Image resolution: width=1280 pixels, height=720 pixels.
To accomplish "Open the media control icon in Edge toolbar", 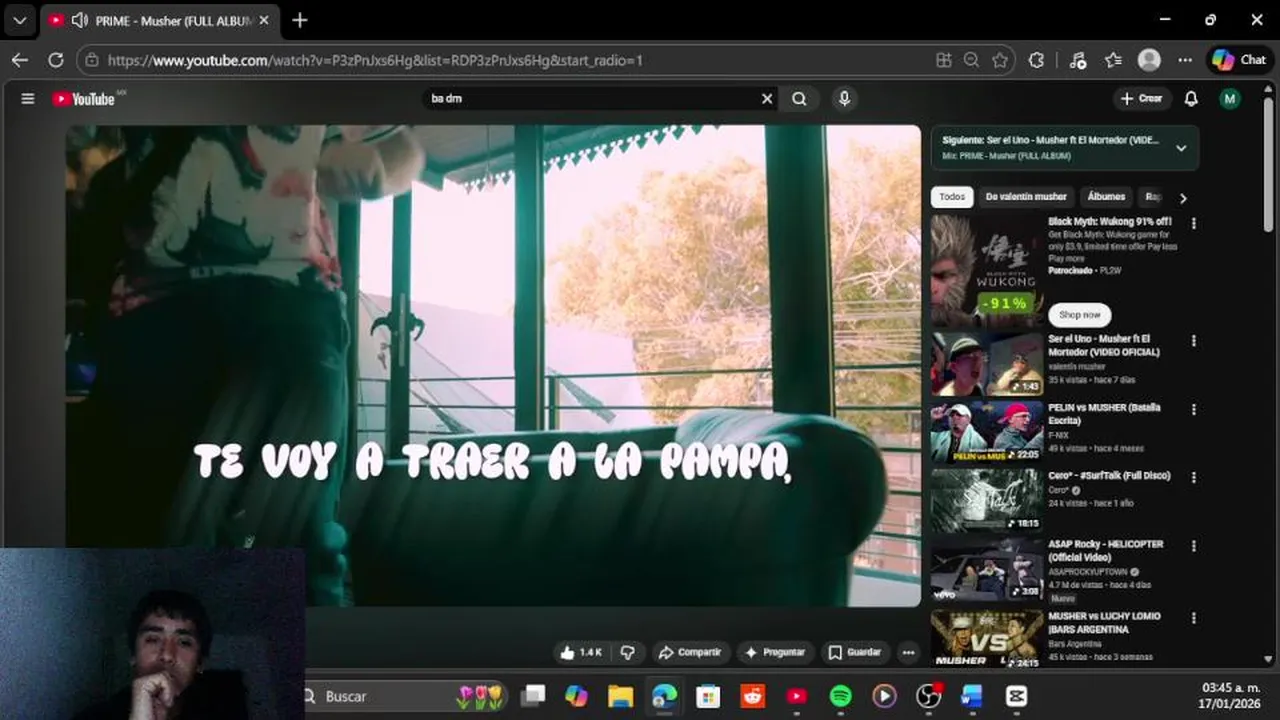I will 1077,60.
